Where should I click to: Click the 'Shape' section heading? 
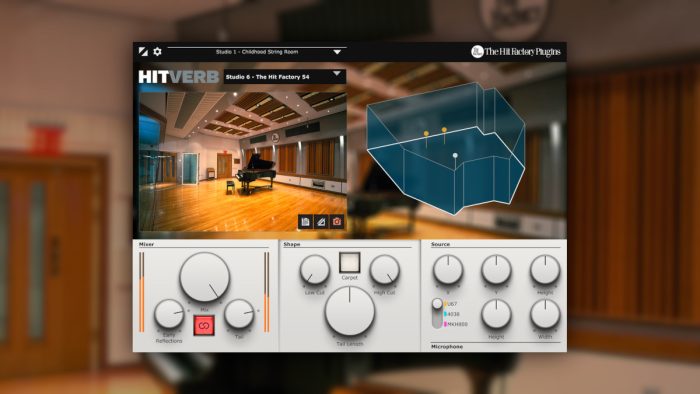[x=292, y=244]
